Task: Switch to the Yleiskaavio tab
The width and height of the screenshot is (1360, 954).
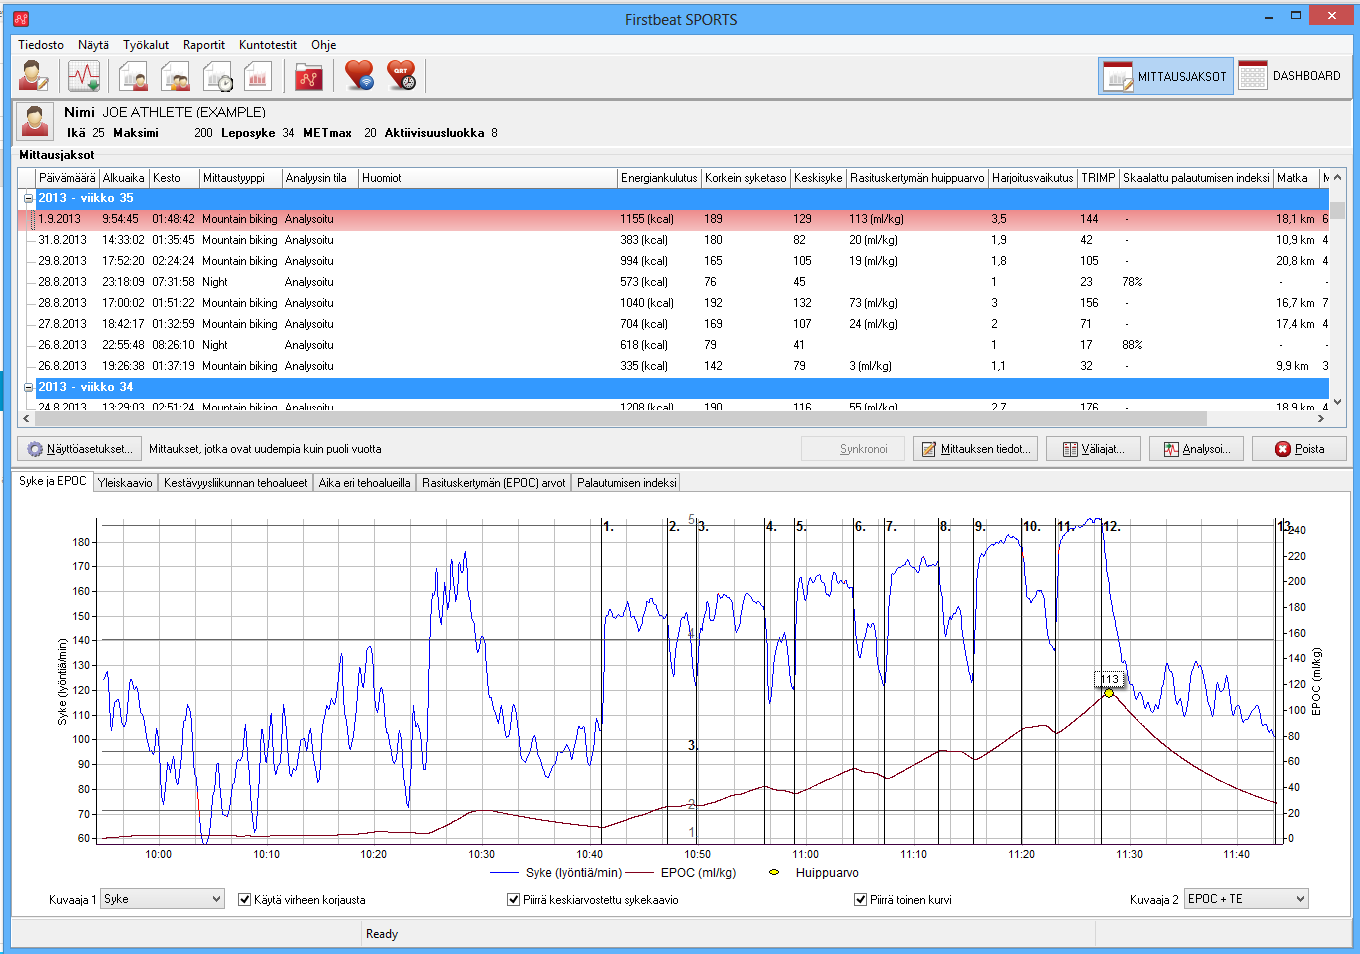Action: 125,482
